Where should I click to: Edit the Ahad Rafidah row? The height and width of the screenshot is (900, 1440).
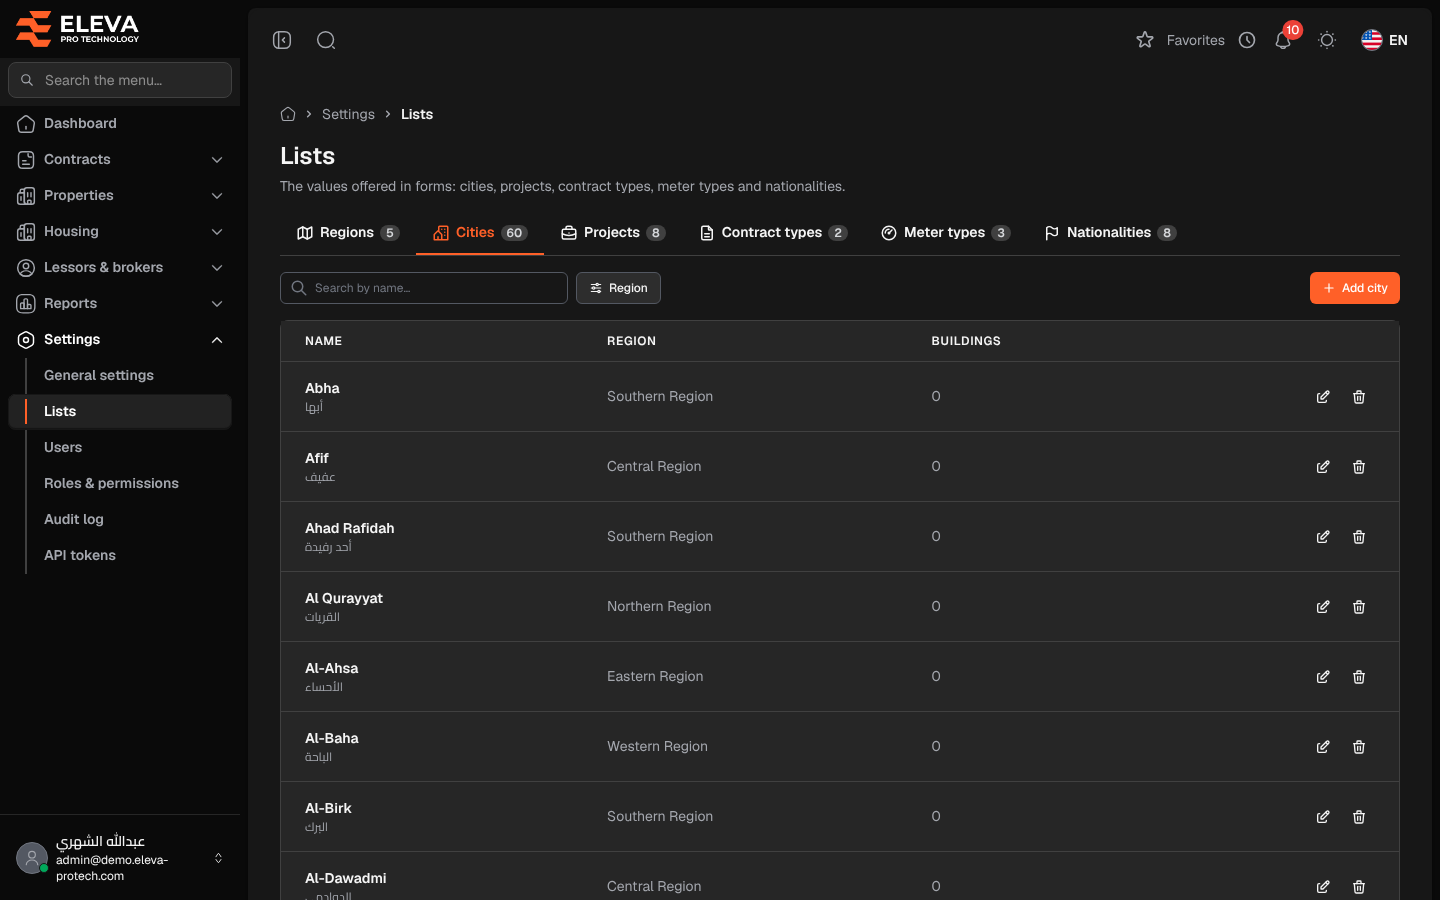click(x=1323, y=537)
